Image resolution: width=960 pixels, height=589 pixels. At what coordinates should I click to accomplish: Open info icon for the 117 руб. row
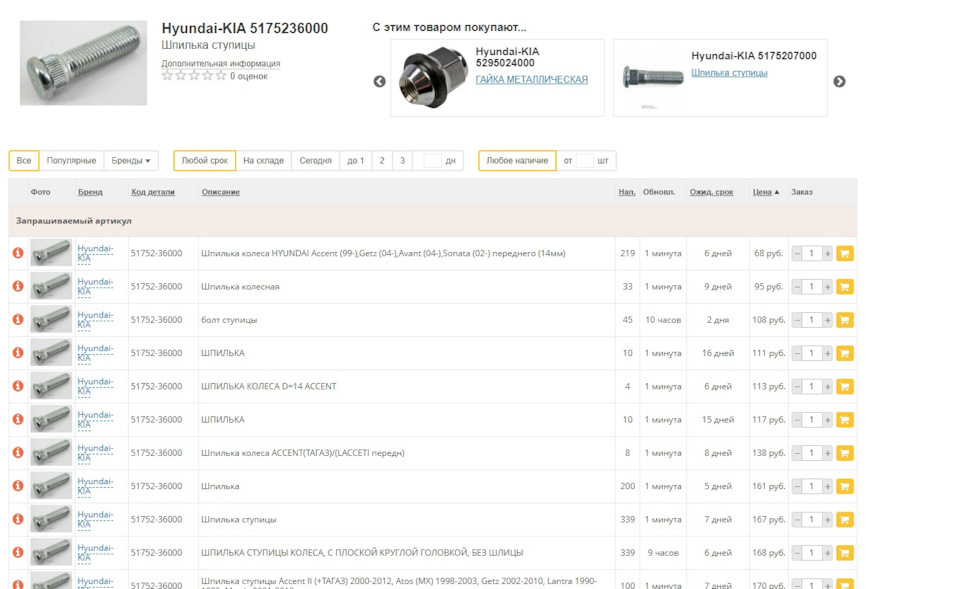pos(18,419)
